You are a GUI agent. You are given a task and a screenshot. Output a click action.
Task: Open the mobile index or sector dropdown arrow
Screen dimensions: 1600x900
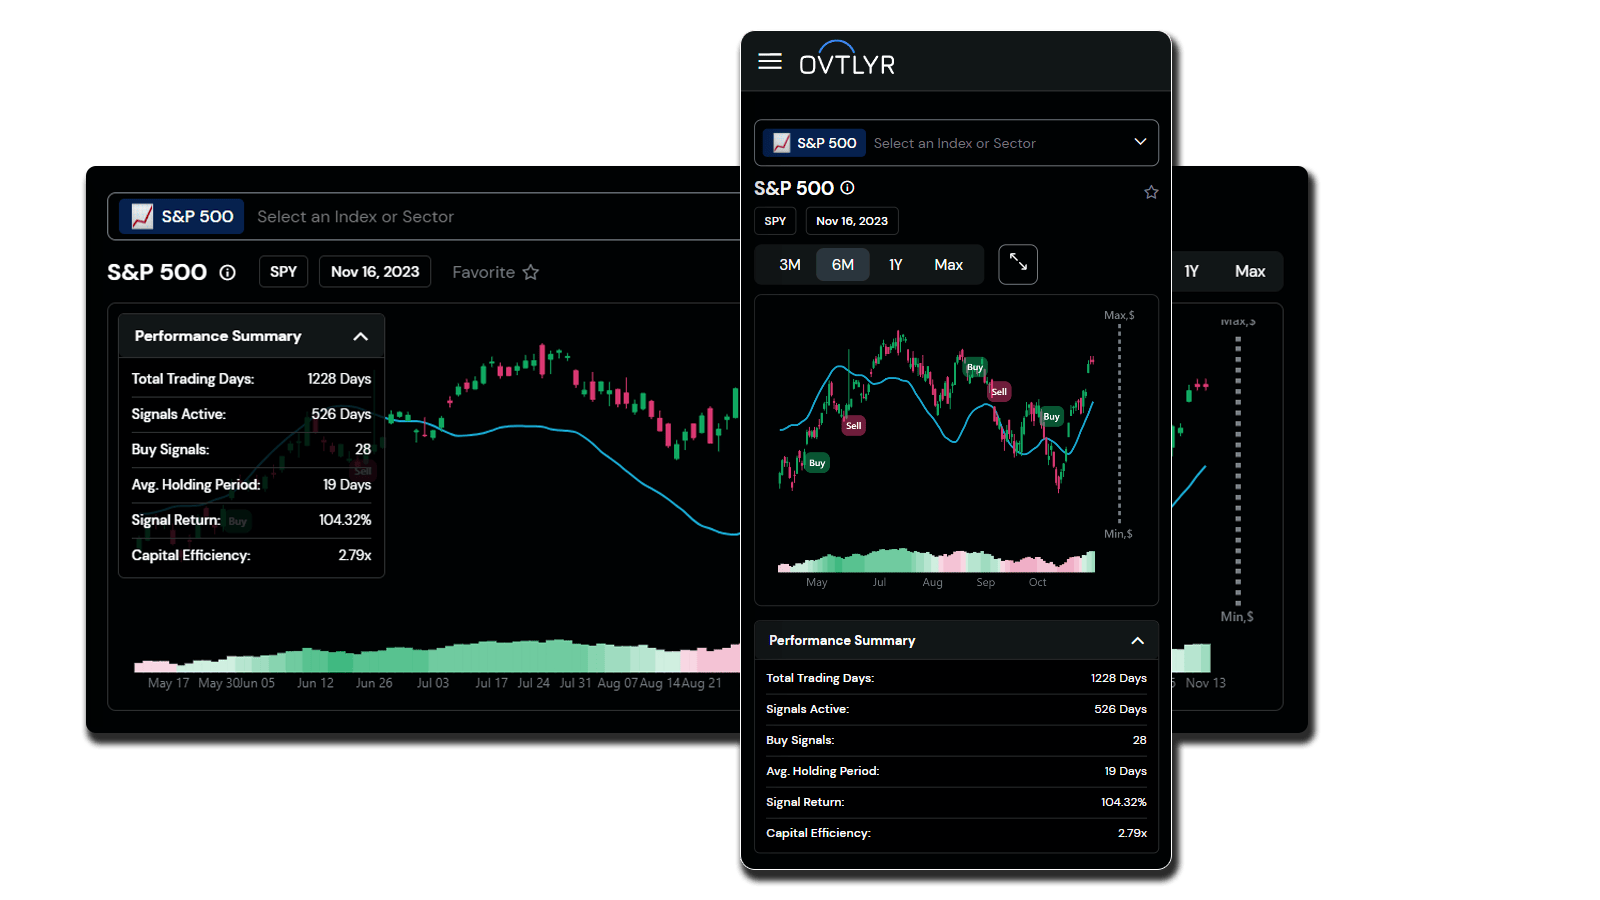point(1140,142)
